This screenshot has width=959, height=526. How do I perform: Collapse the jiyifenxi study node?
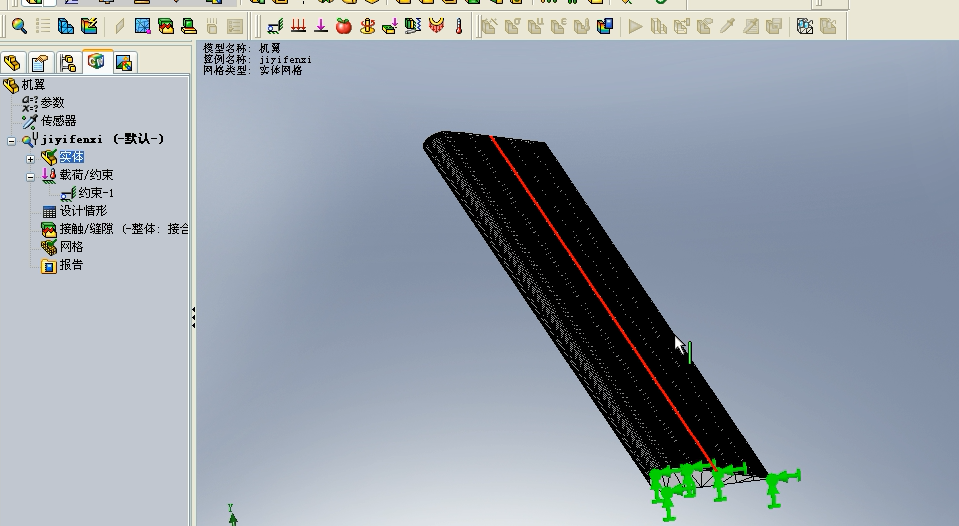(11, 141)
